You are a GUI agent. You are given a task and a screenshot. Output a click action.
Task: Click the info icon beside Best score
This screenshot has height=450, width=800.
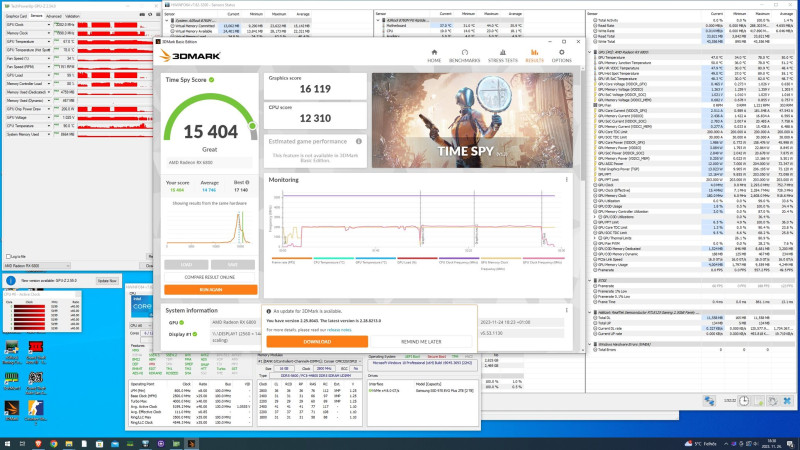pos(247,182)
